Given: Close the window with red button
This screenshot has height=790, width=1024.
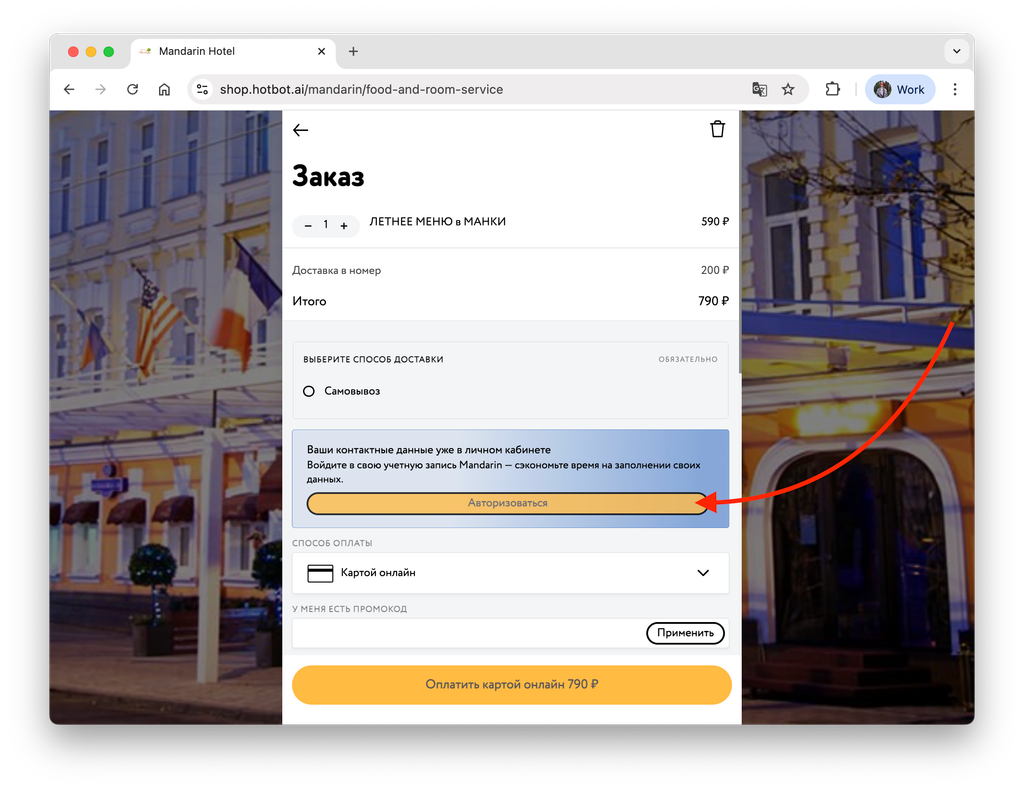Looking at the screenshot, I should (x=73, y=52).
